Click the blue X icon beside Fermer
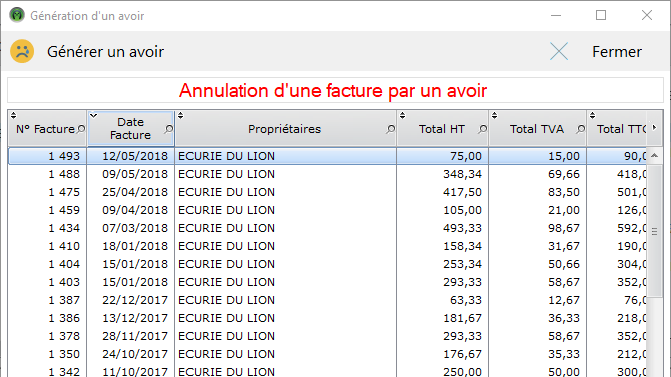Image resolution: width=671 pixels, height=377 pixels. tap(559, 51)
